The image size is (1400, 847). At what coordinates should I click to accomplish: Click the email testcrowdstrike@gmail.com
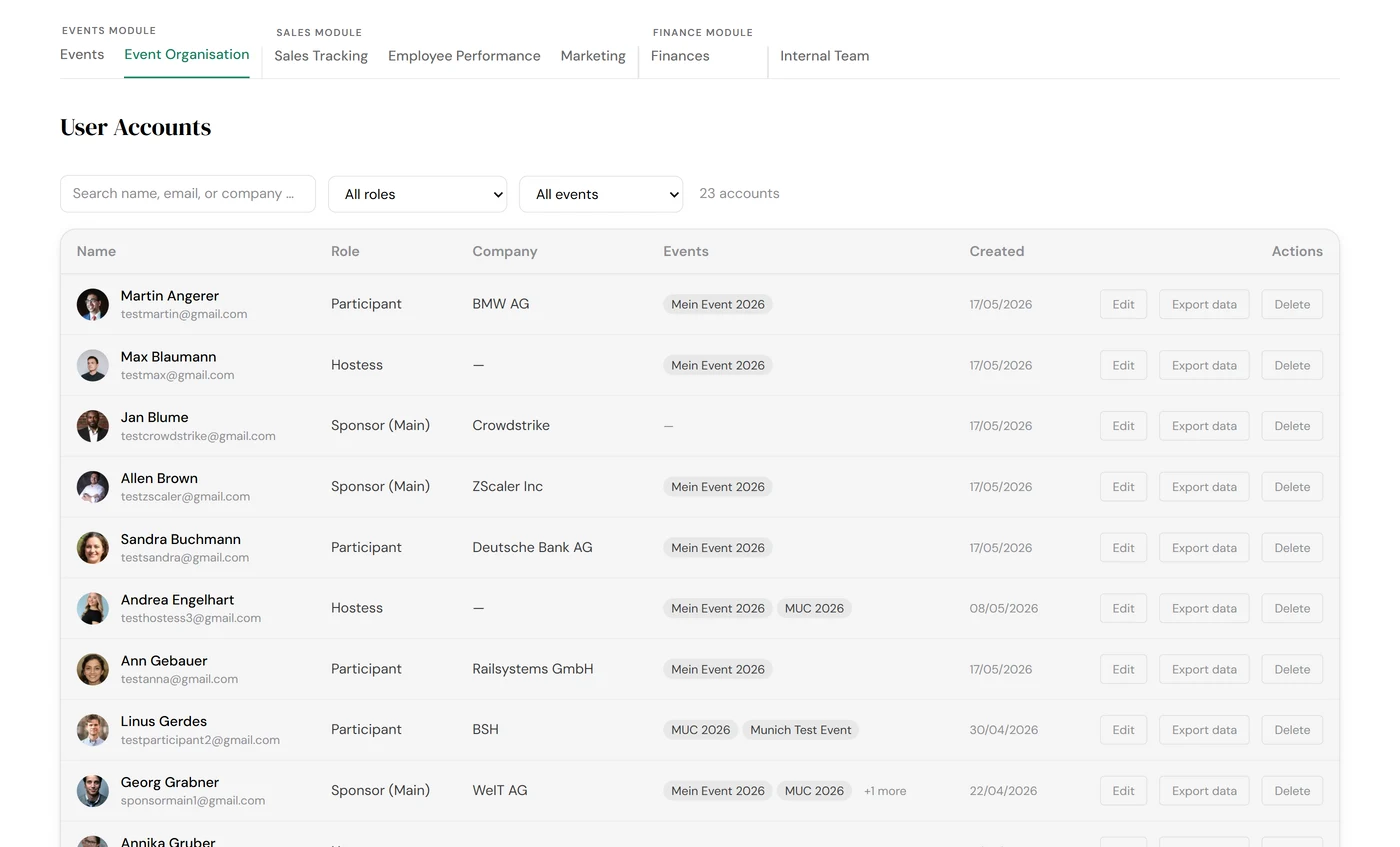pos(198,436)
